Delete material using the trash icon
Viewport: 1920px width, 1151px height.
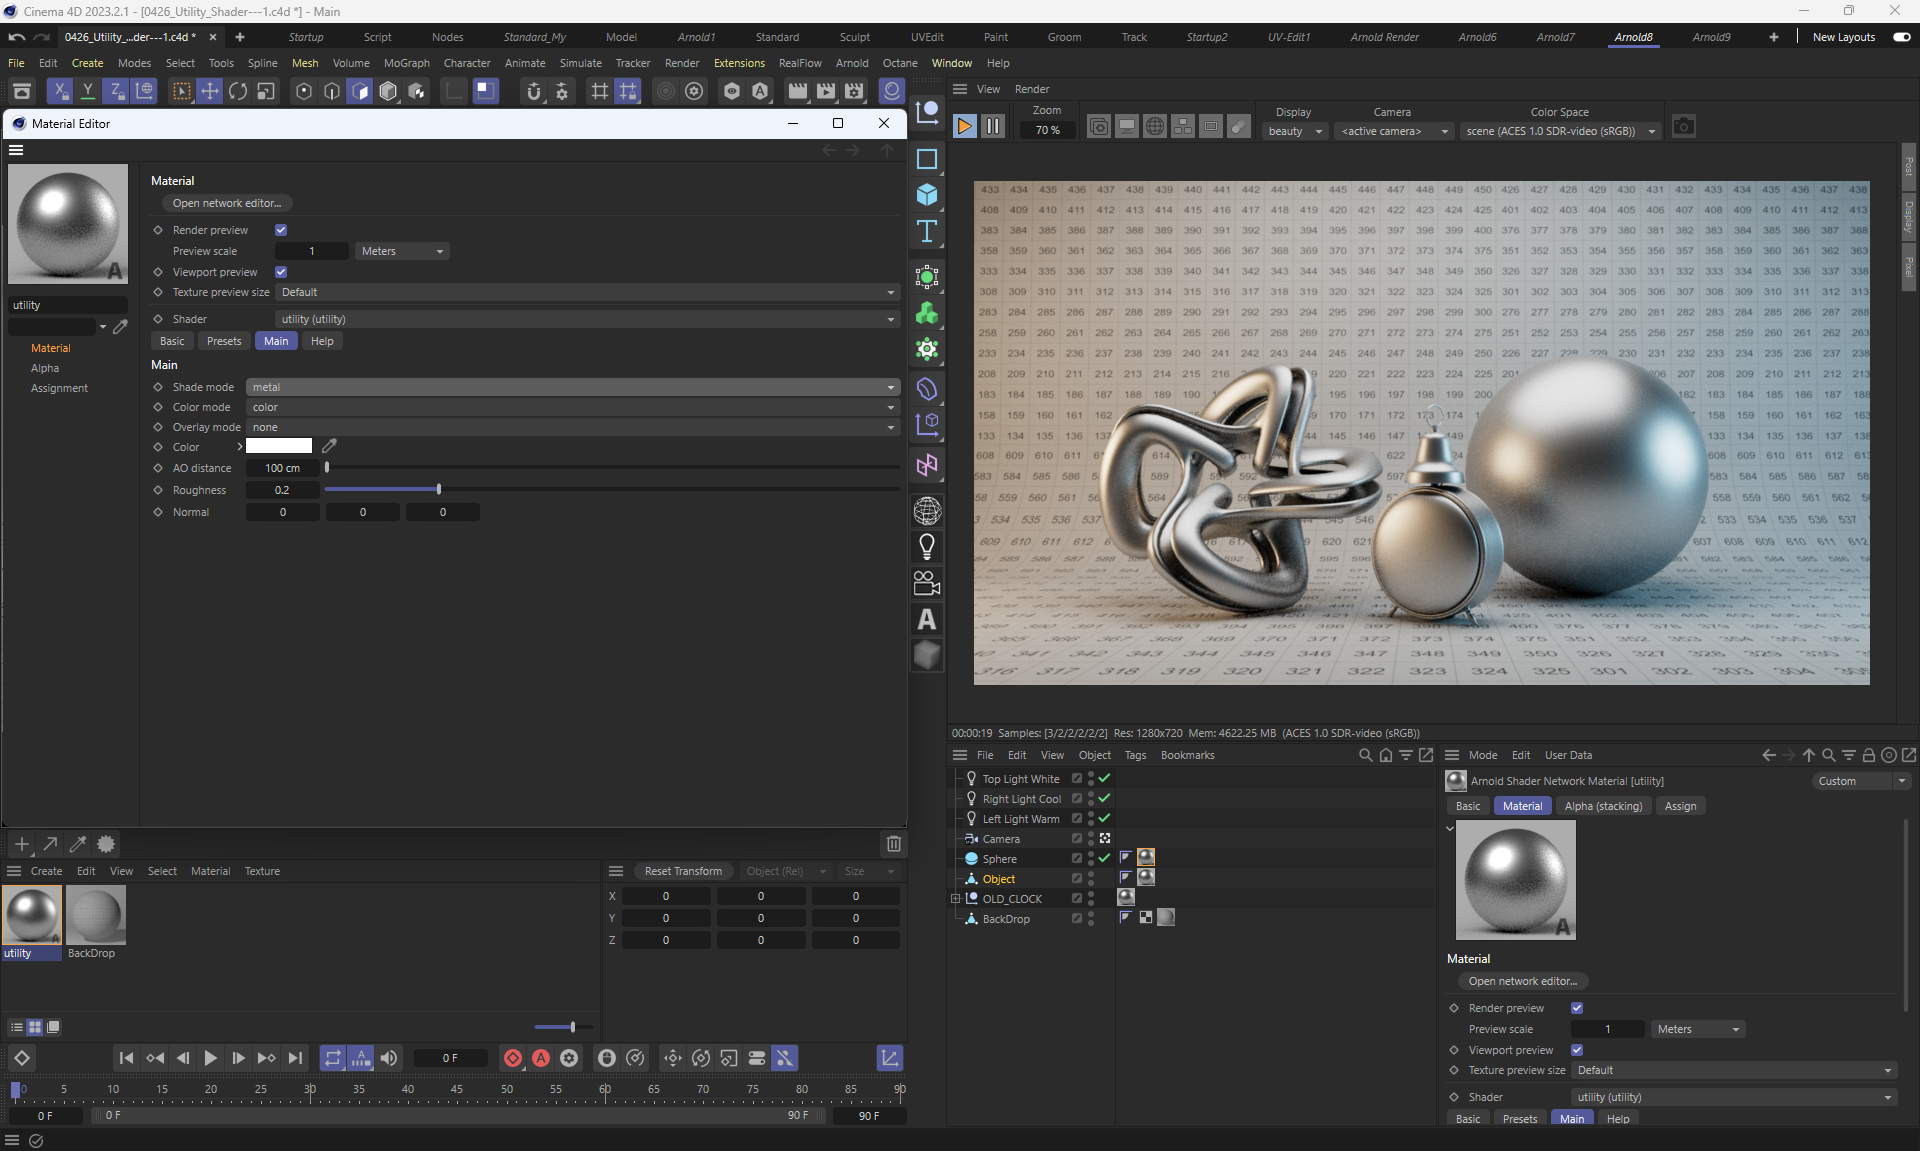[893, 844]
